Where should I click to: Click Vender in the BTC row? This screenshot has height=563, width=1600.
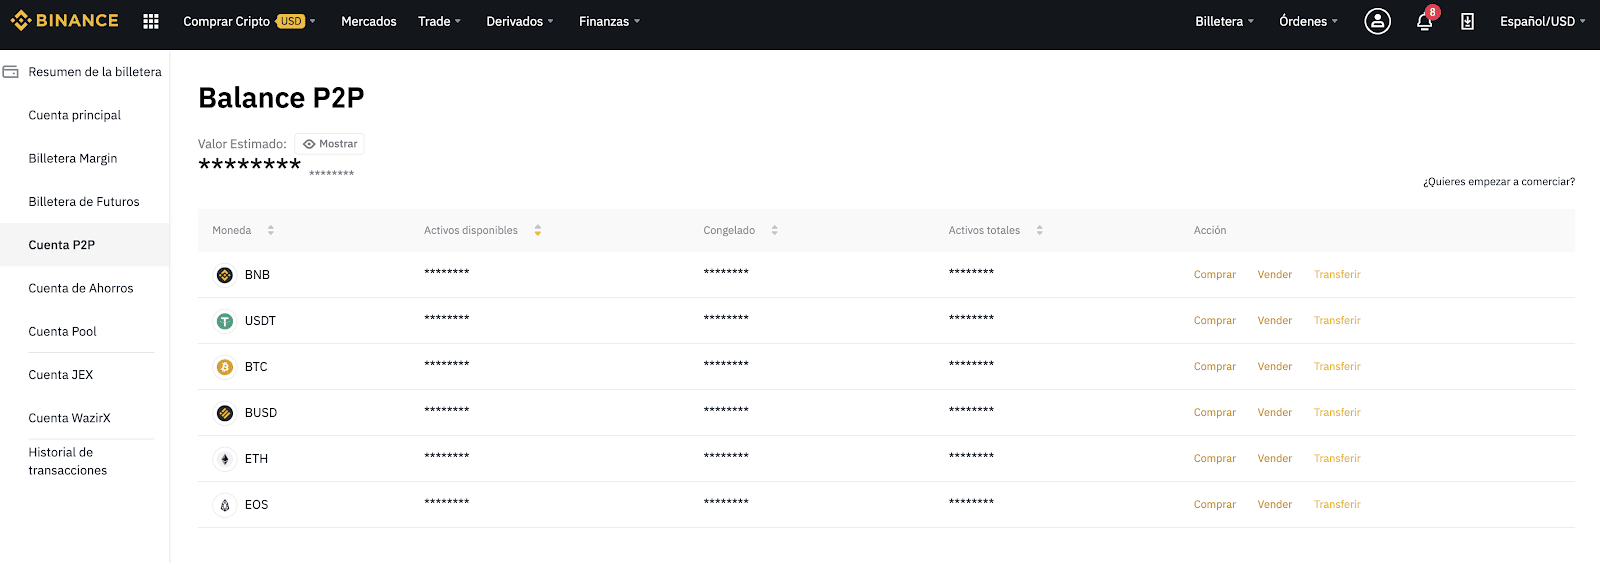(1275, 367)
